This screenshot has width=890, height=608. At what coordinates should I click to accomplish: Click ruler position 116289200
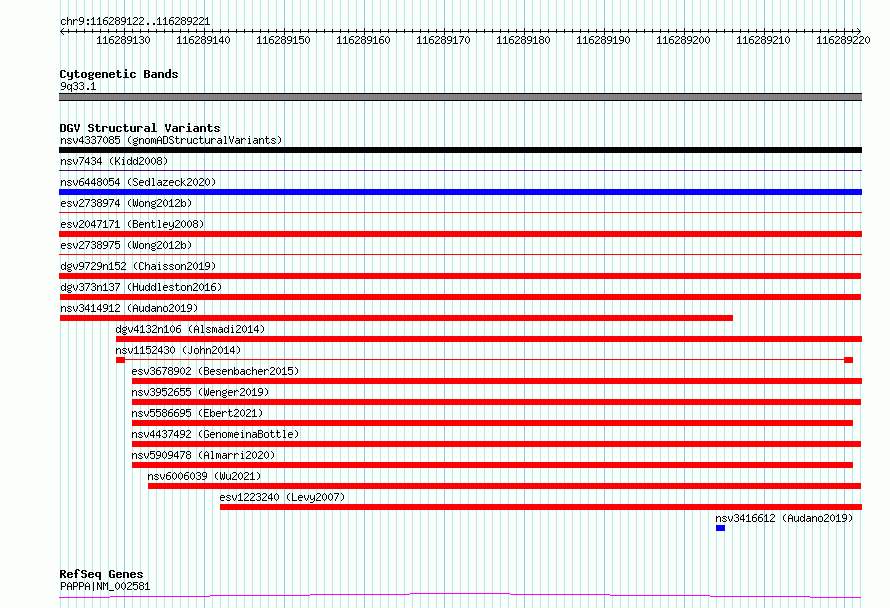(x=683, y=40)
